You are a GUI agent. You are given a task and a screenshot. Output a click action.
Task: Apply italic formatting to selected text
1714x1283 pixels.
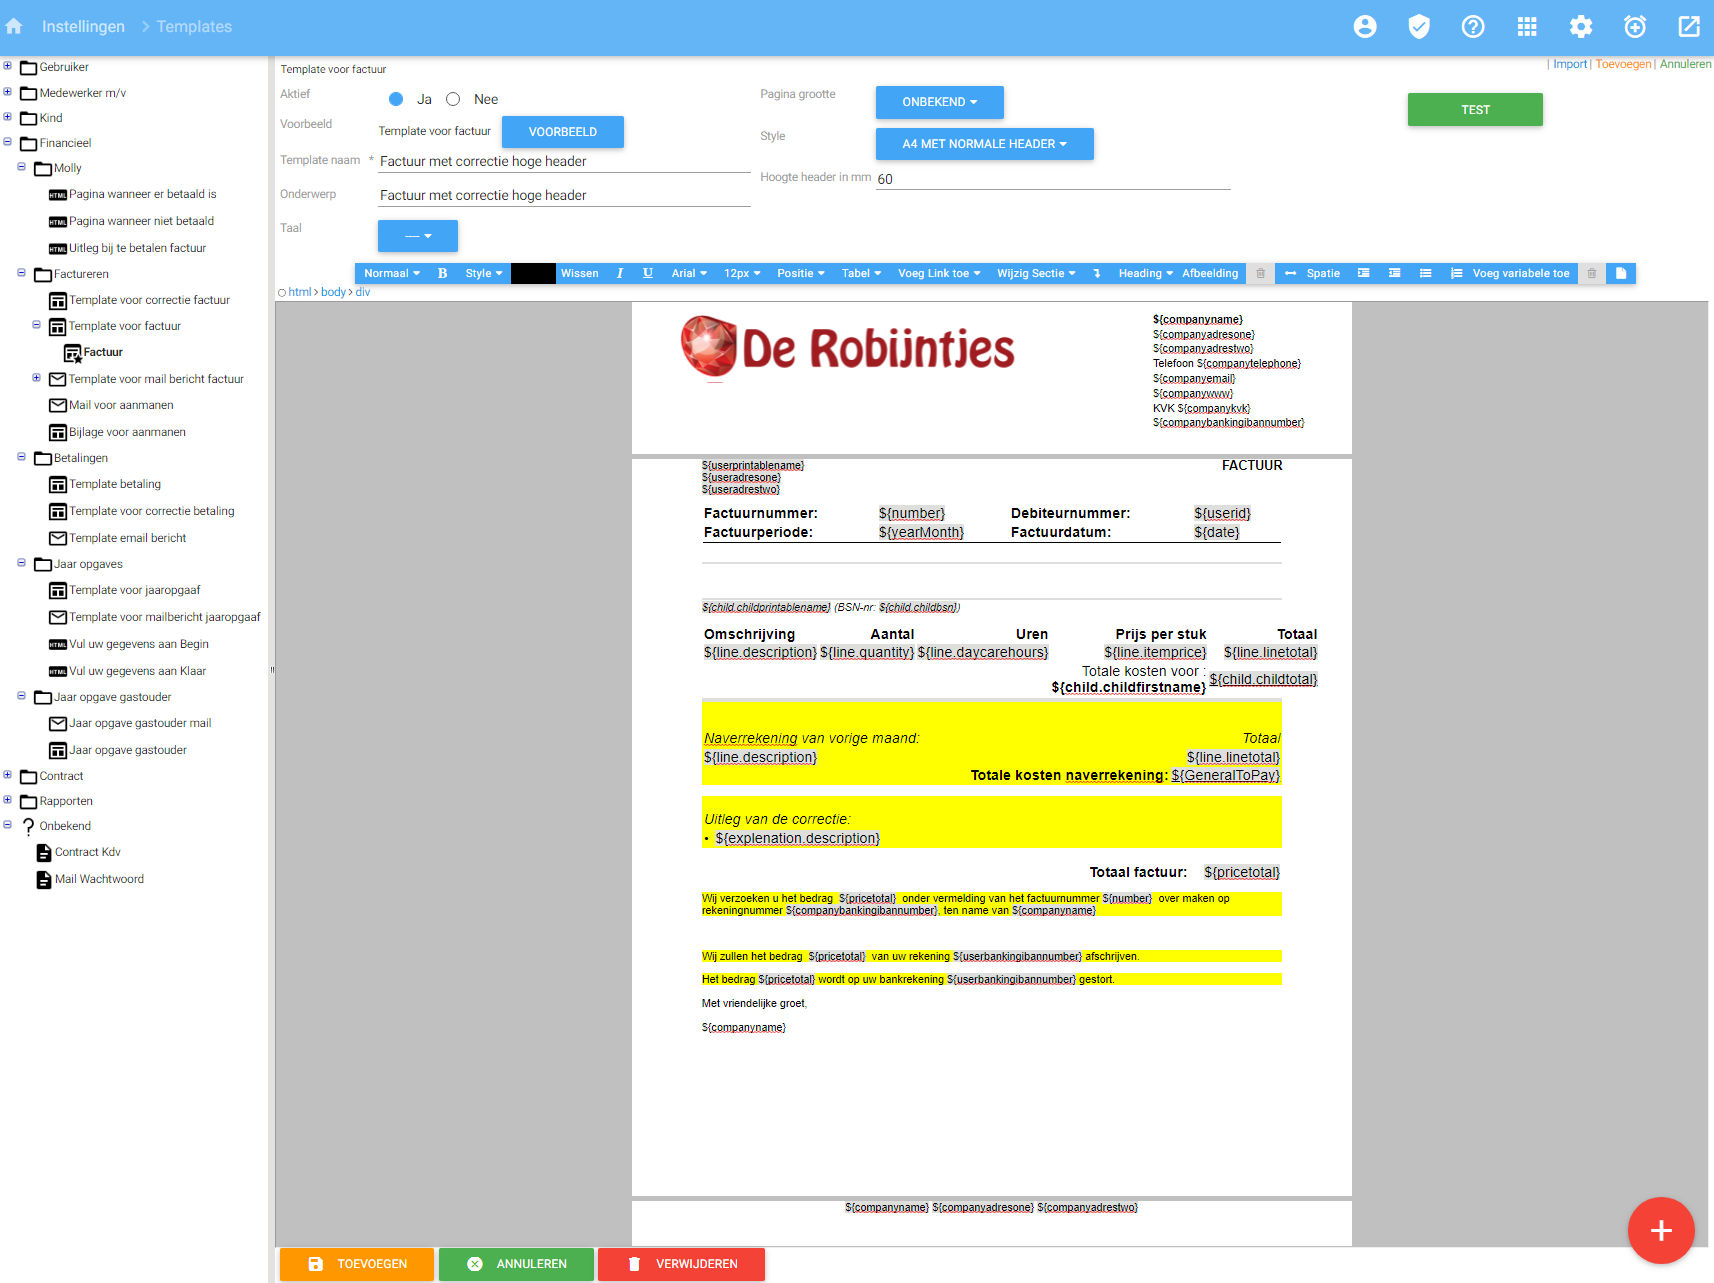coord(620,273)
